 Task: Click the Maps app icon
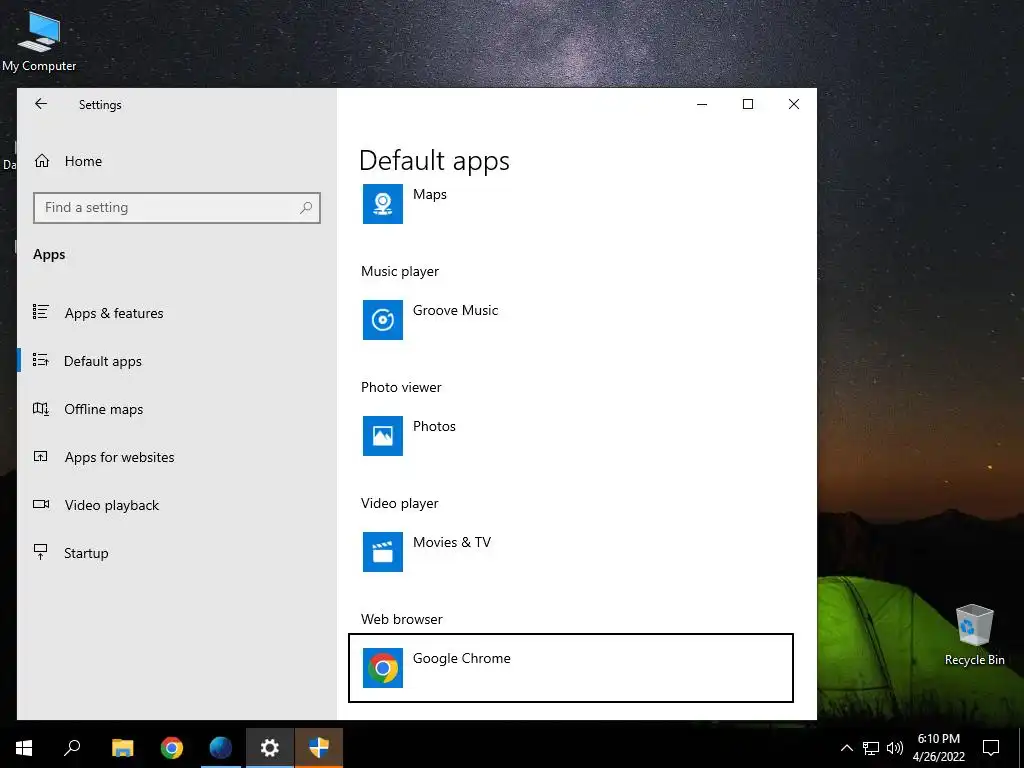tap(383, 204)
